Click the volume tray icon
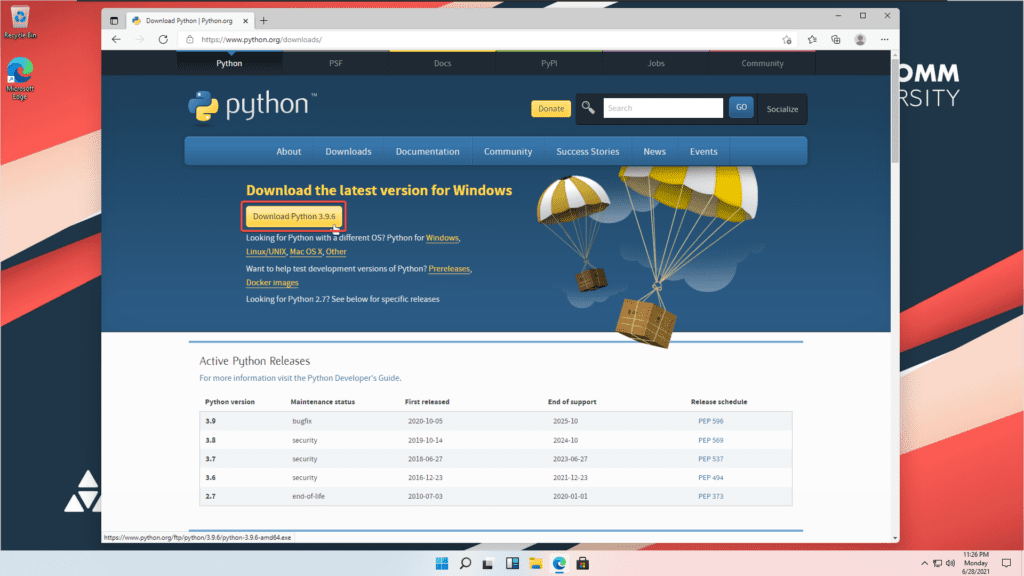Image resolution: width=1024 pixels, height=576 pixels. (x=951, y=564)
